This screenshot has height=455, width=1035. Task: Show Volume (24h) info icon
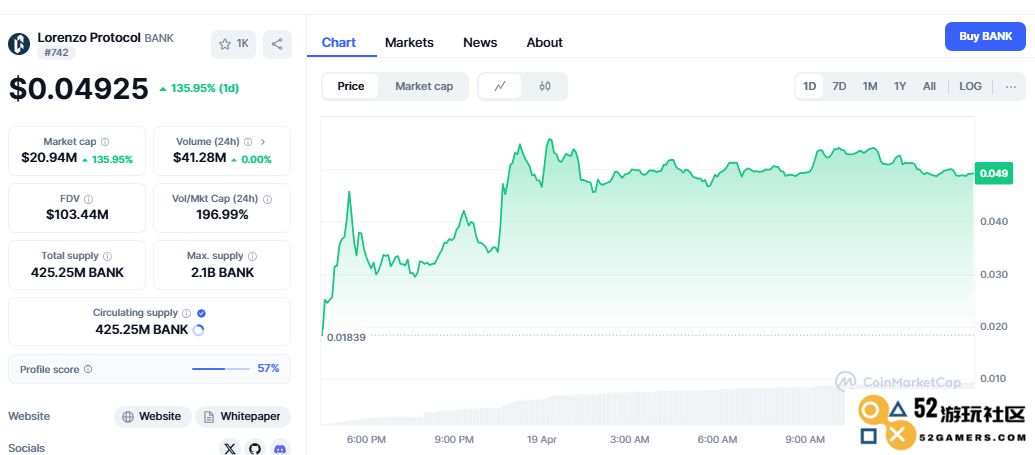pos(248,142)
